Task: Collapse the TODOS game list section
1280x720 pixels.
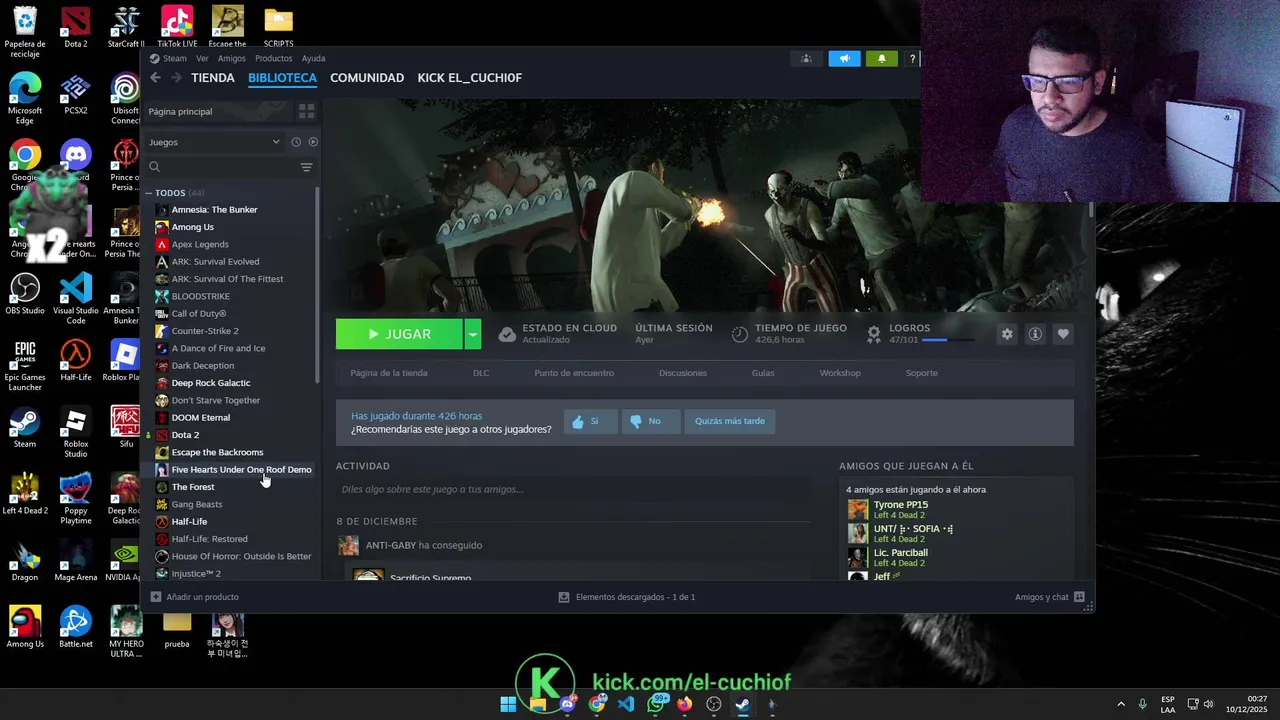Action: [149, 193]
